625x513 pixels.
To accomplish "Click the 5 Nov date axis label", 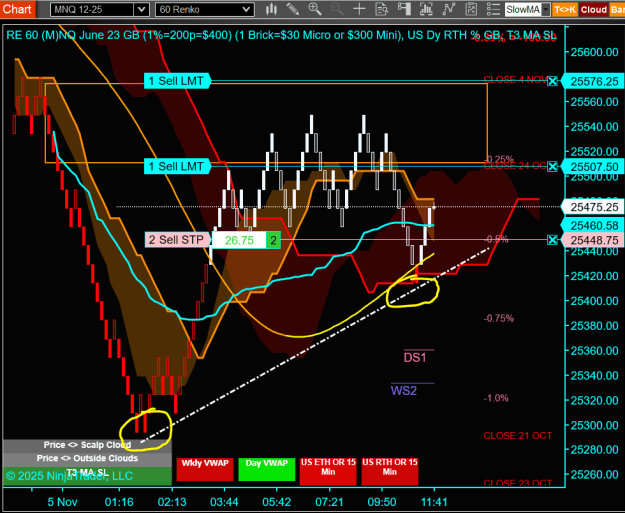I will click(63, 502).
